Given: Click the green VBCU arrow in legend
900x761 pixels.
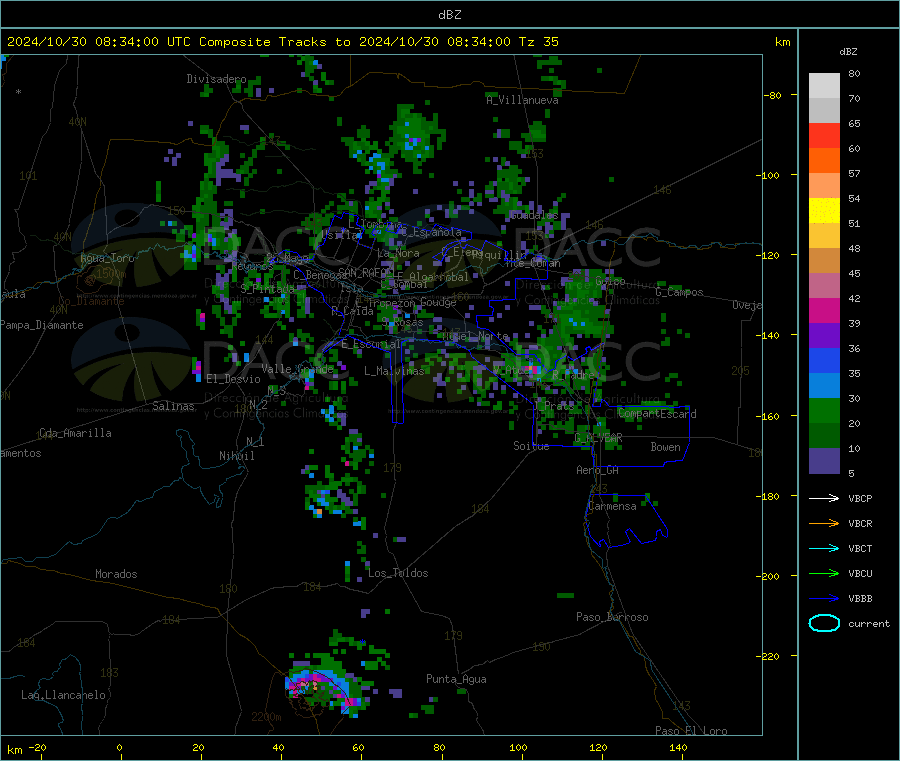Looking at the screenshot, I should (x=824, y=573).
